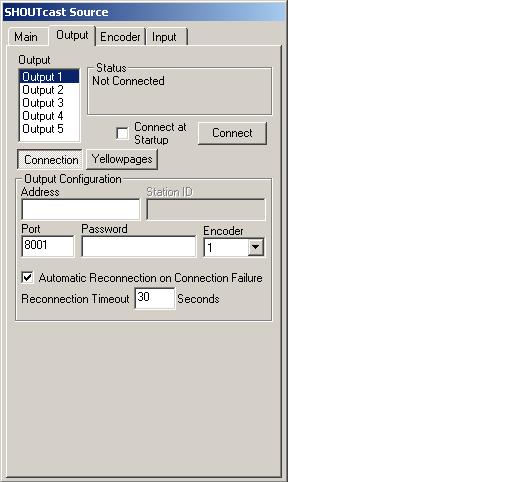The width and height of the screenshot is (512, 482).
Task: Click the Connect button
Action: pyautogui.click(x=232, y=133)
